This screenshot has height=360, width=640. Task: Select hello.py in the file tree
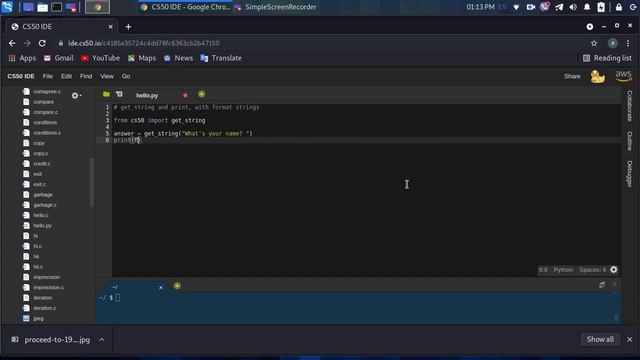[42, 226]
